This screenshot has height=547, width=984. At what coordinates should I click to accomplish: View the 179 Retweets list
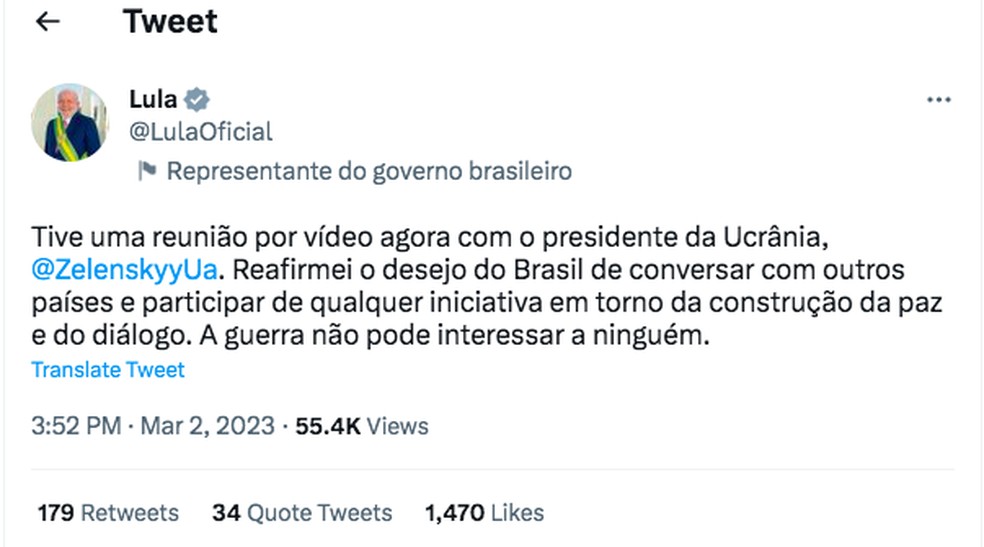(x=108, y=513)
